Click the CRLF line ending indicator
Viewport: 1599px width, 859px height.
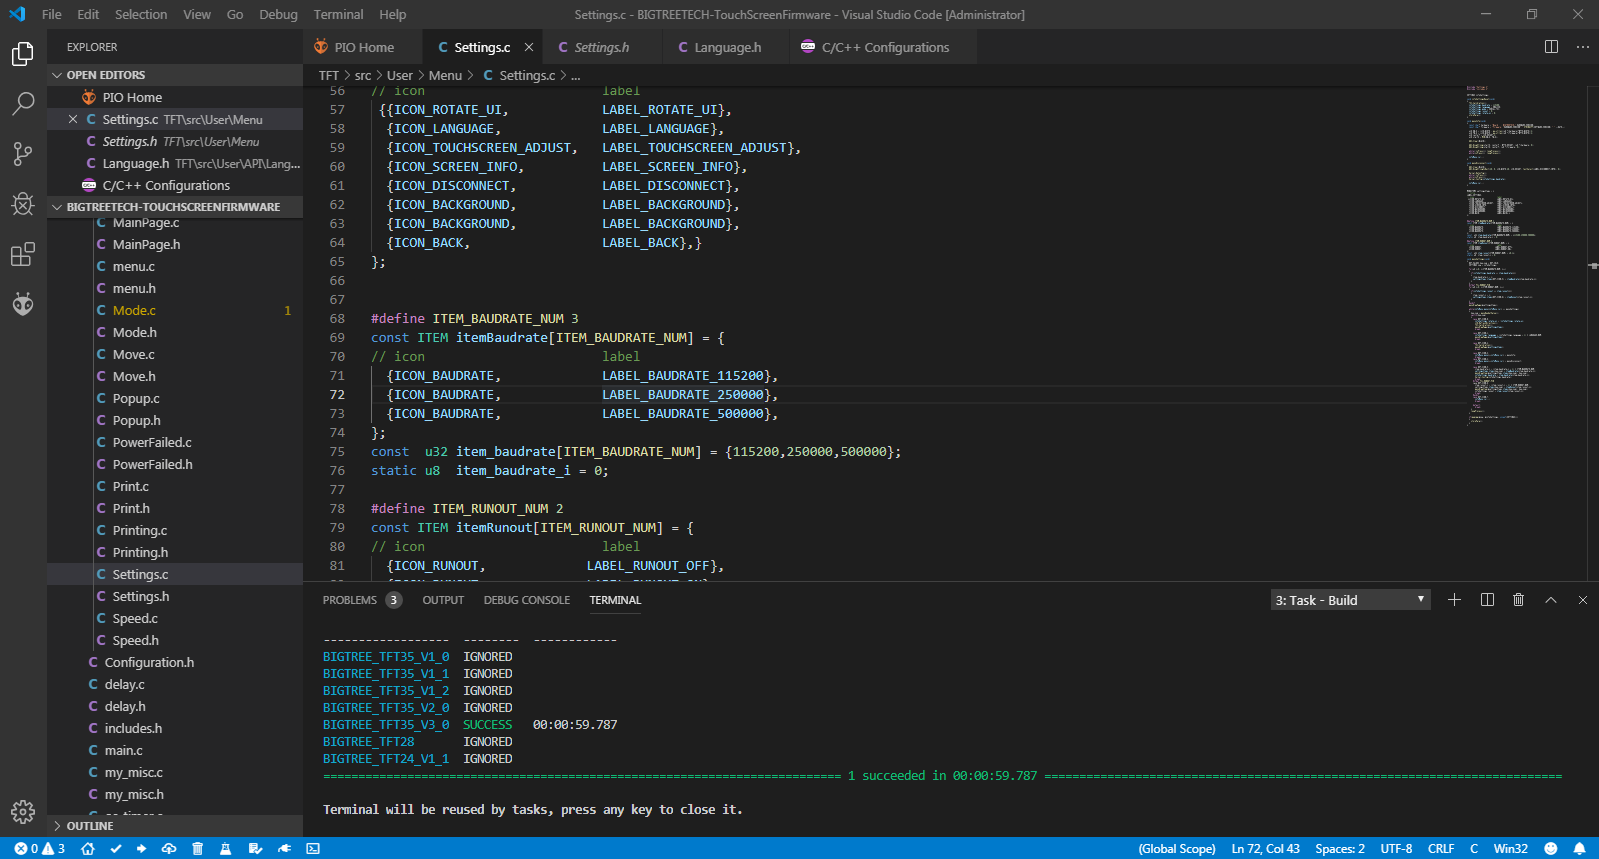[1440, 849]
